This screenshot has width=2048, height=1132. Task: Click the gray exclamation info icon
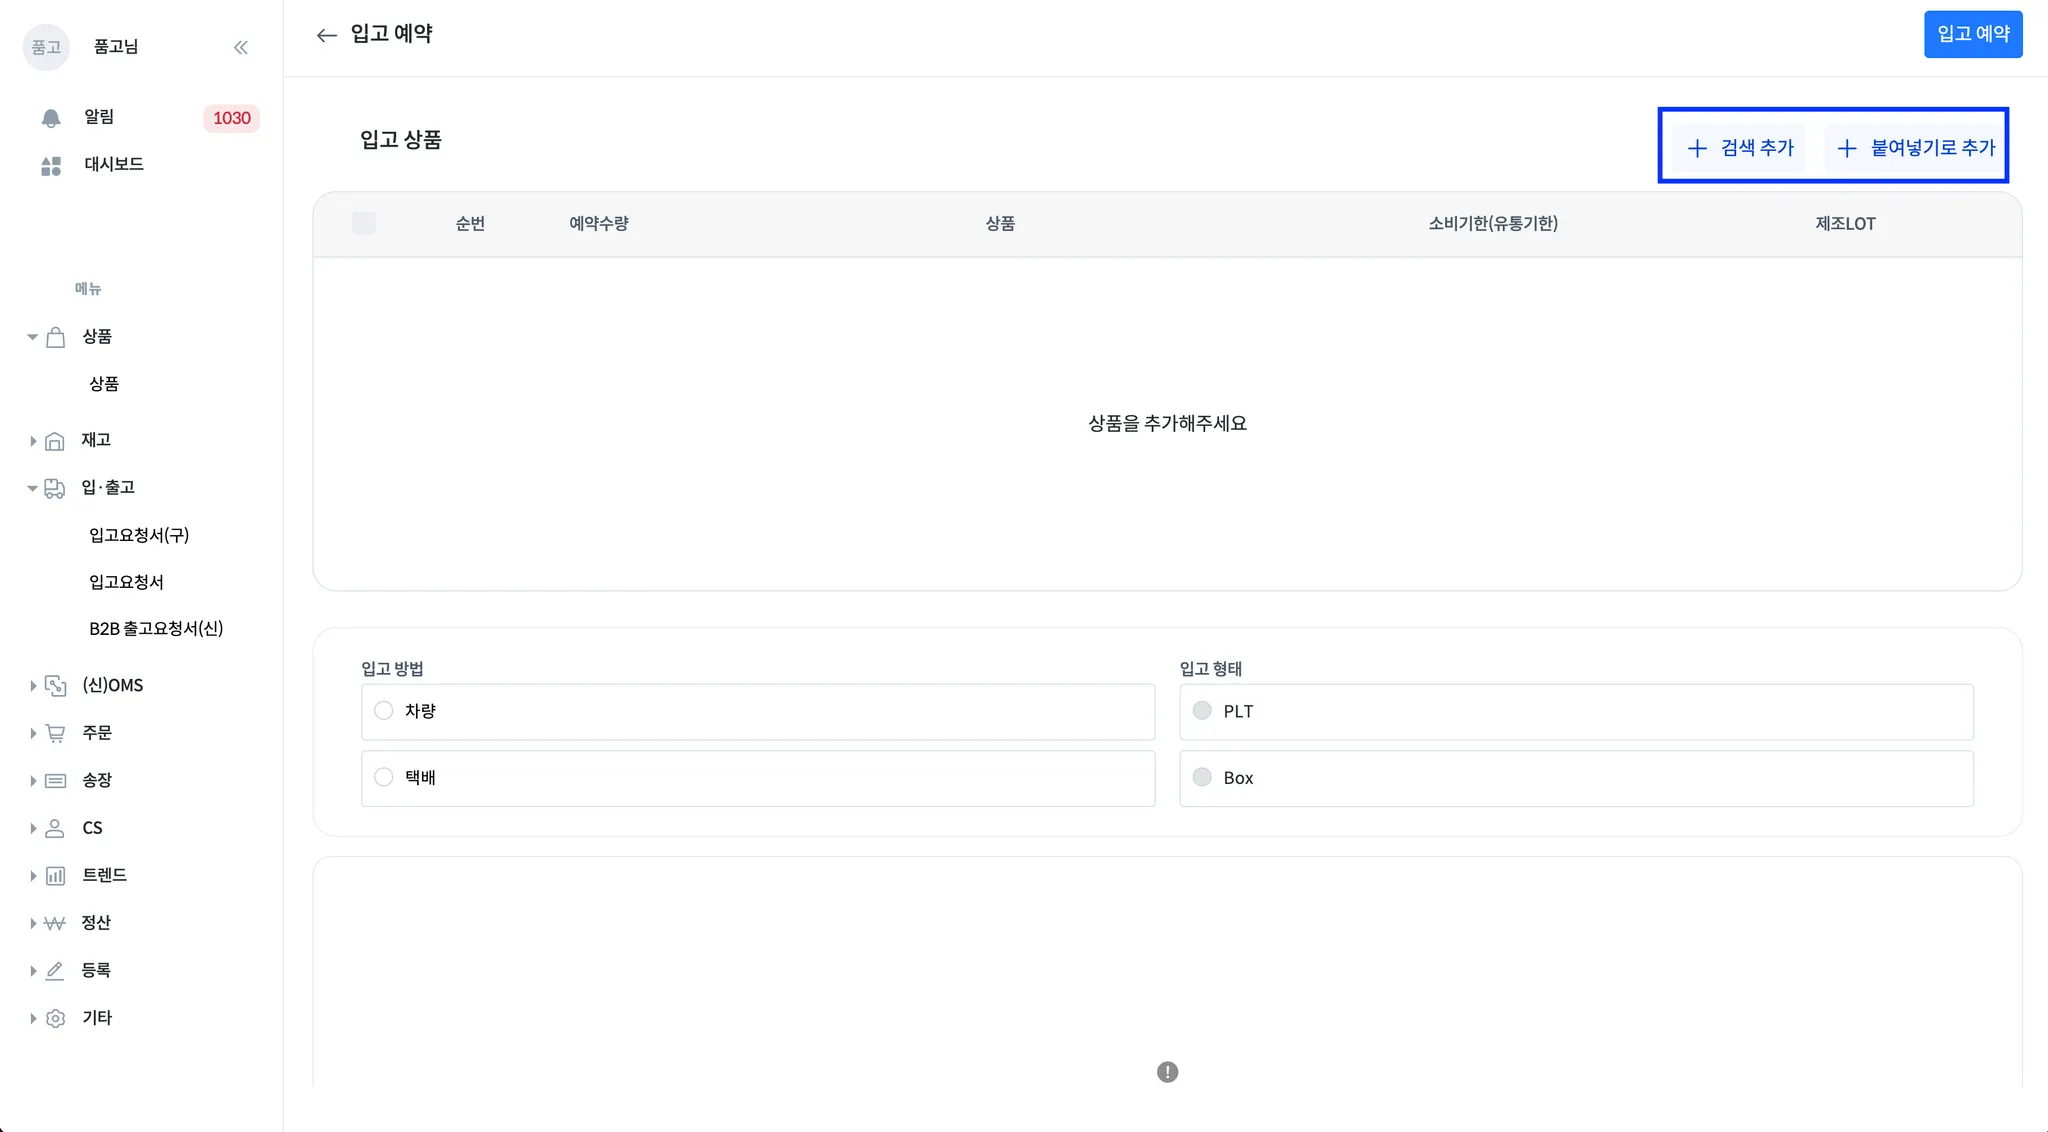tap(1167, 1072)
